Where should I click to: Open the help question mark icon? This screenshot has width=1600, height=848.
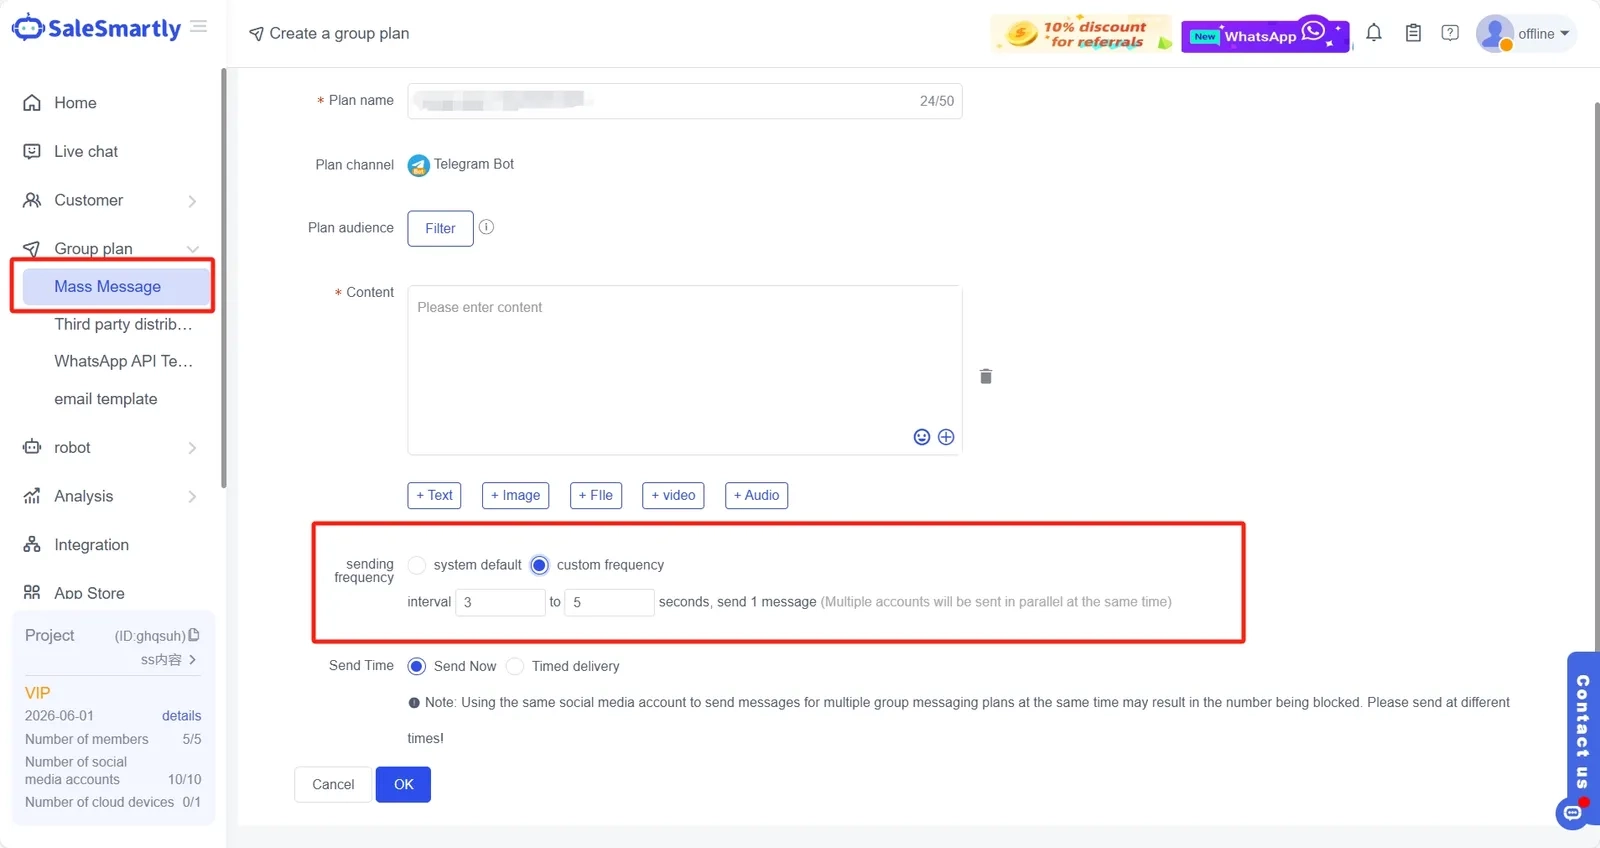[x=1450, y=33]
